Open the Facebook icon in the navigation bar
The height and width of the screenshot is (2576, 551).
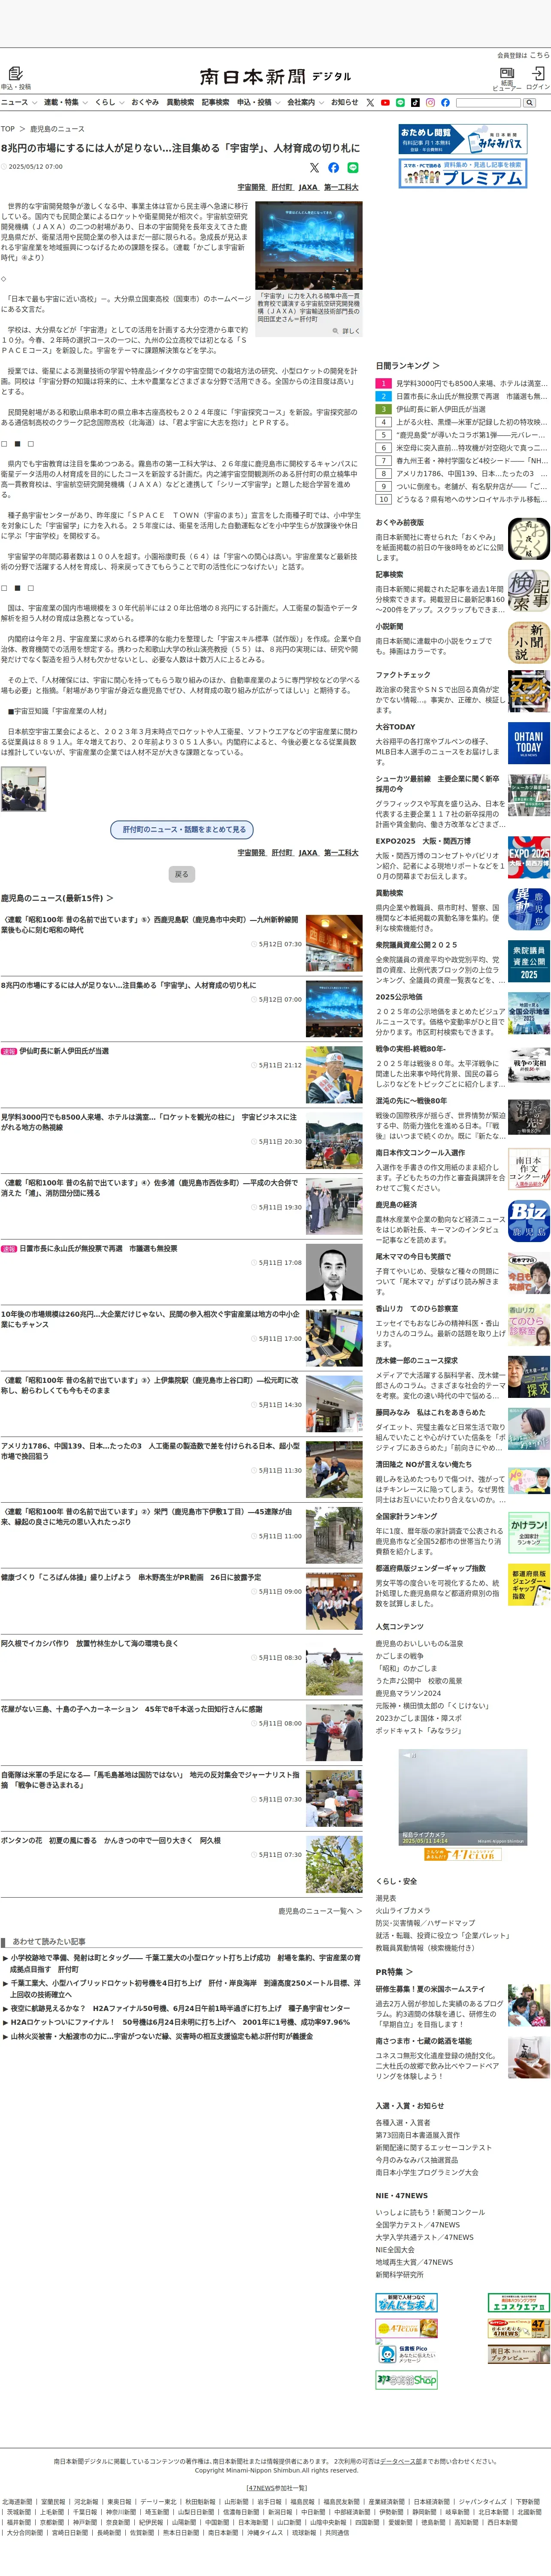(x=445, y=102)
